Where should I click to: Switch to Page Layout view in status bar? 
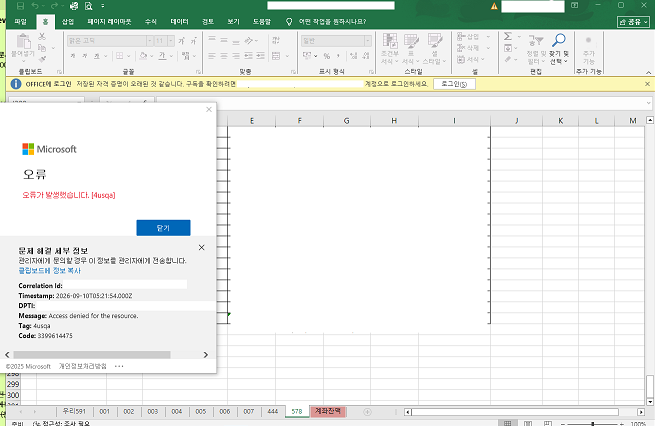pyautogui.click(x=528, y=423)
